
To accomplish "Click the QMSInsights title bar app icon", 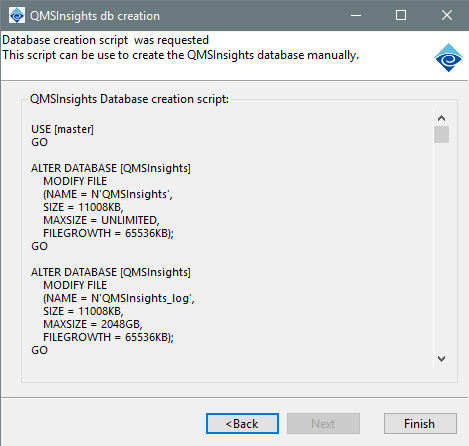I will tap(17, 15).
